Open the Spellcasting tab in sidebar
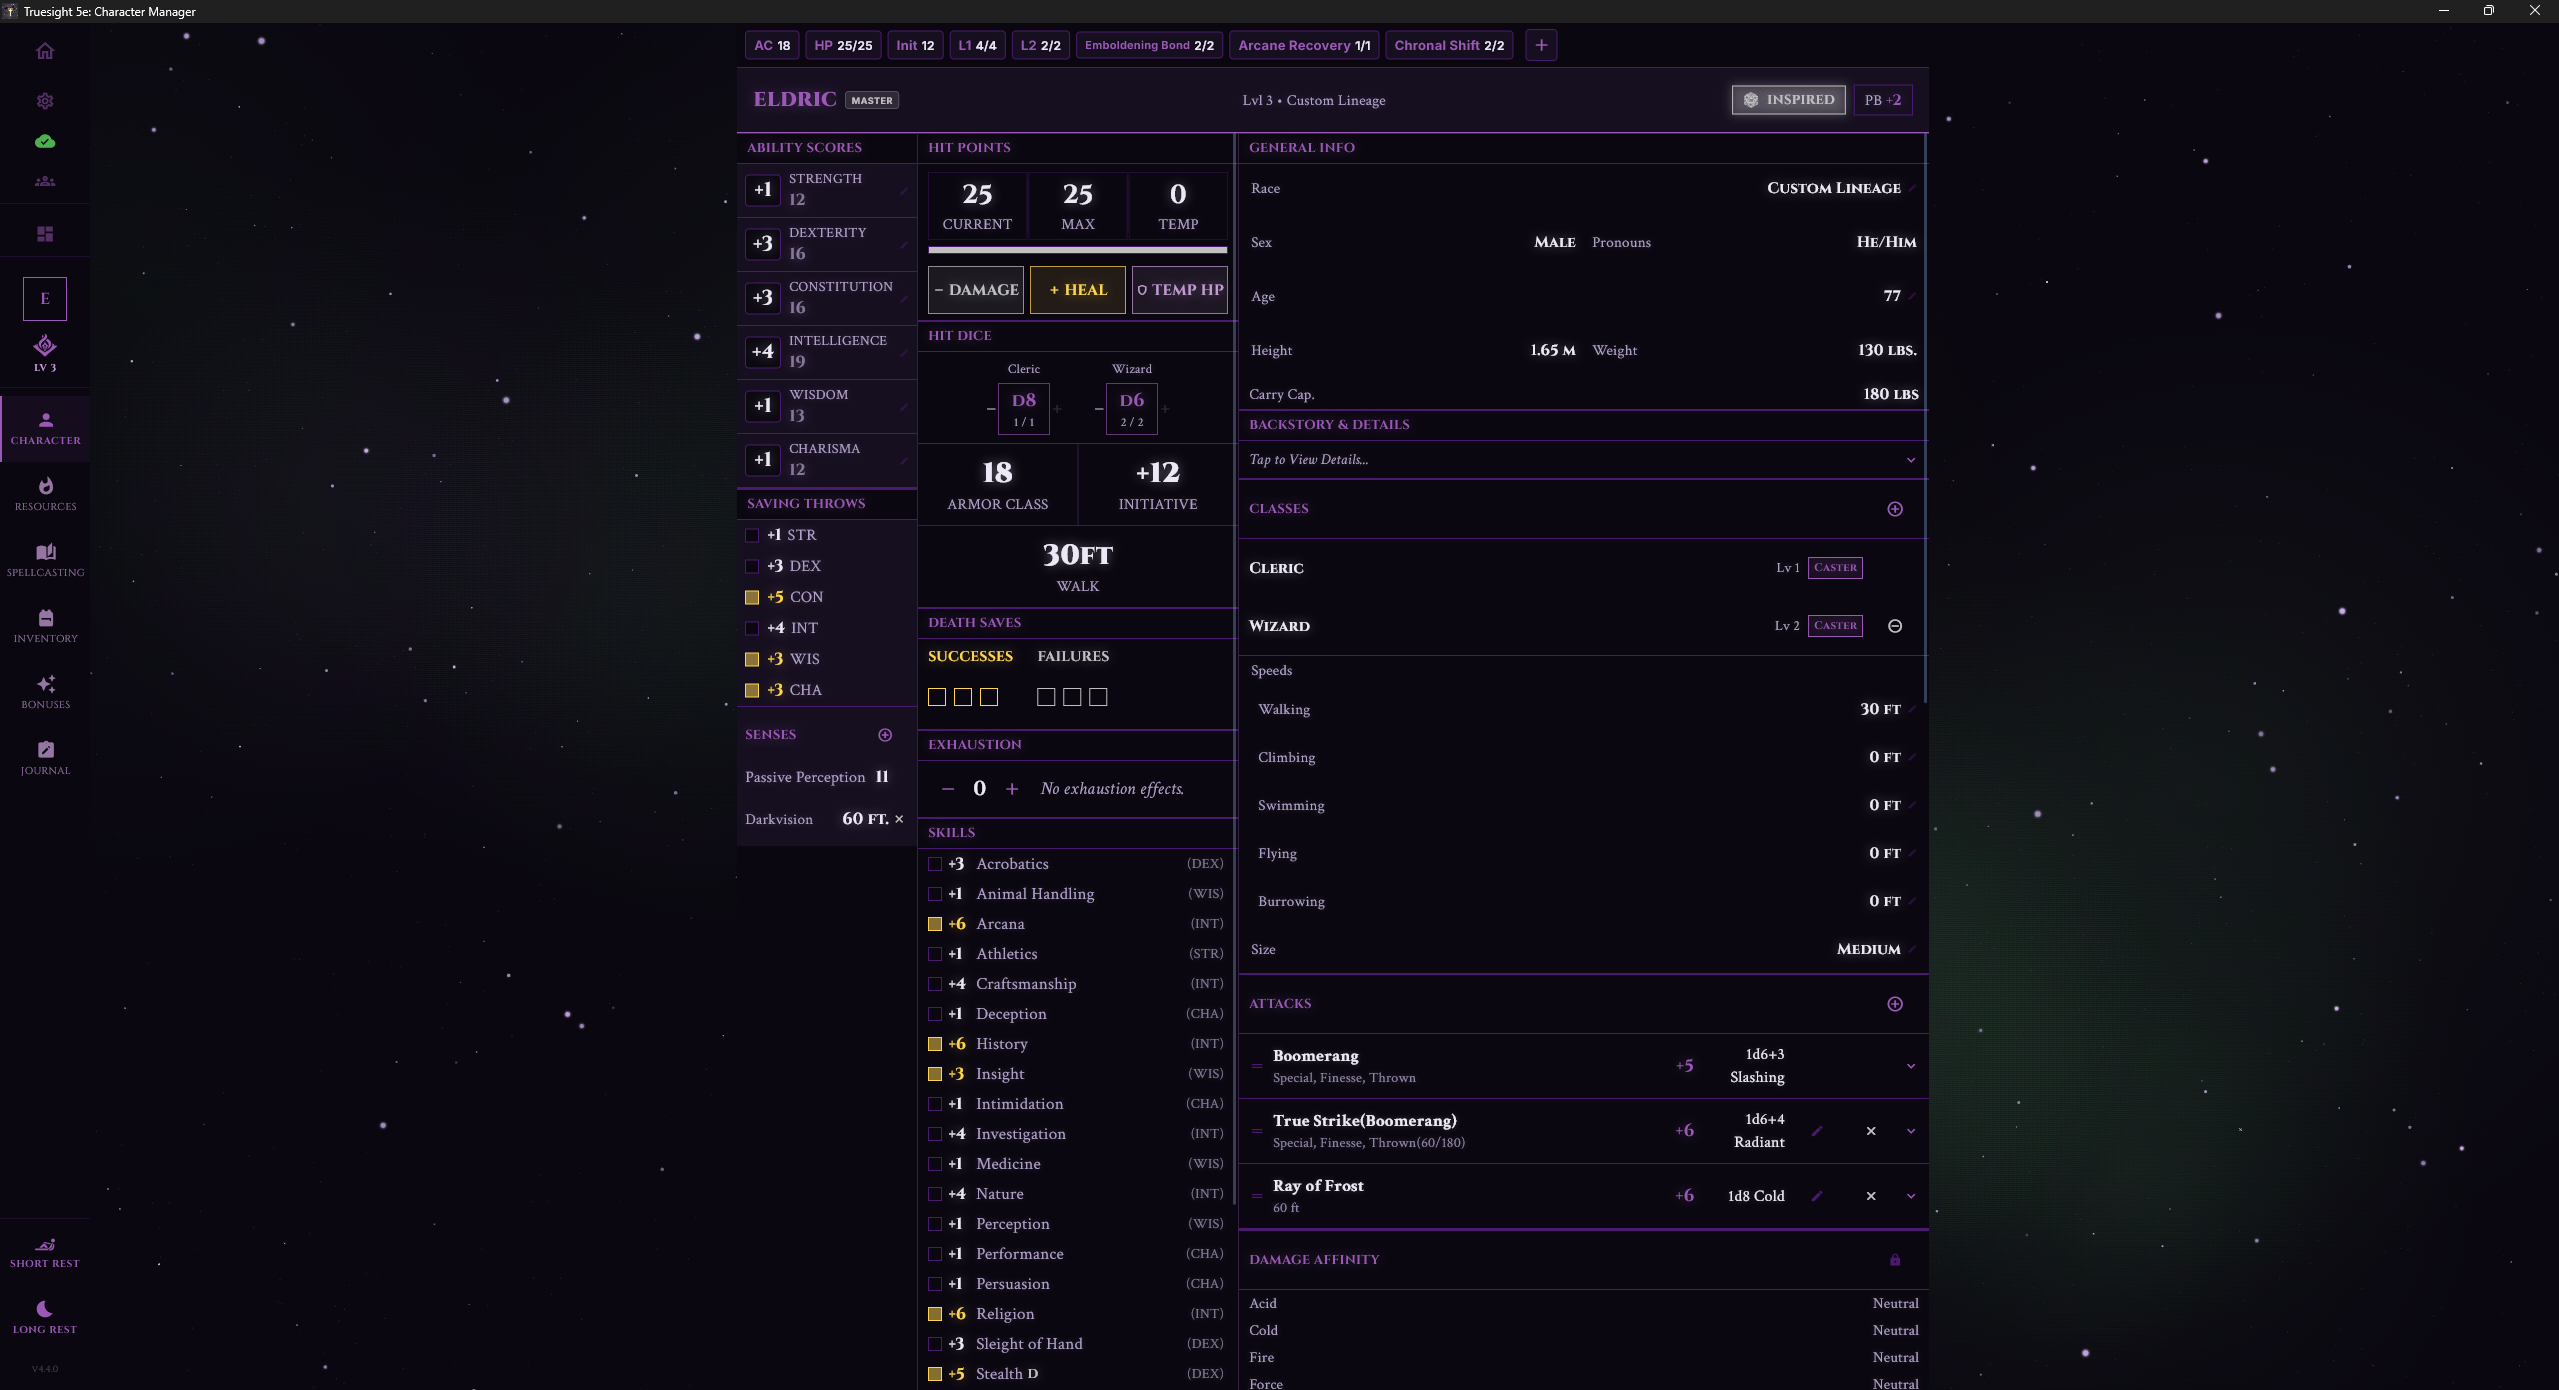Viewport: 2559px width, 1390px height. 45,560
